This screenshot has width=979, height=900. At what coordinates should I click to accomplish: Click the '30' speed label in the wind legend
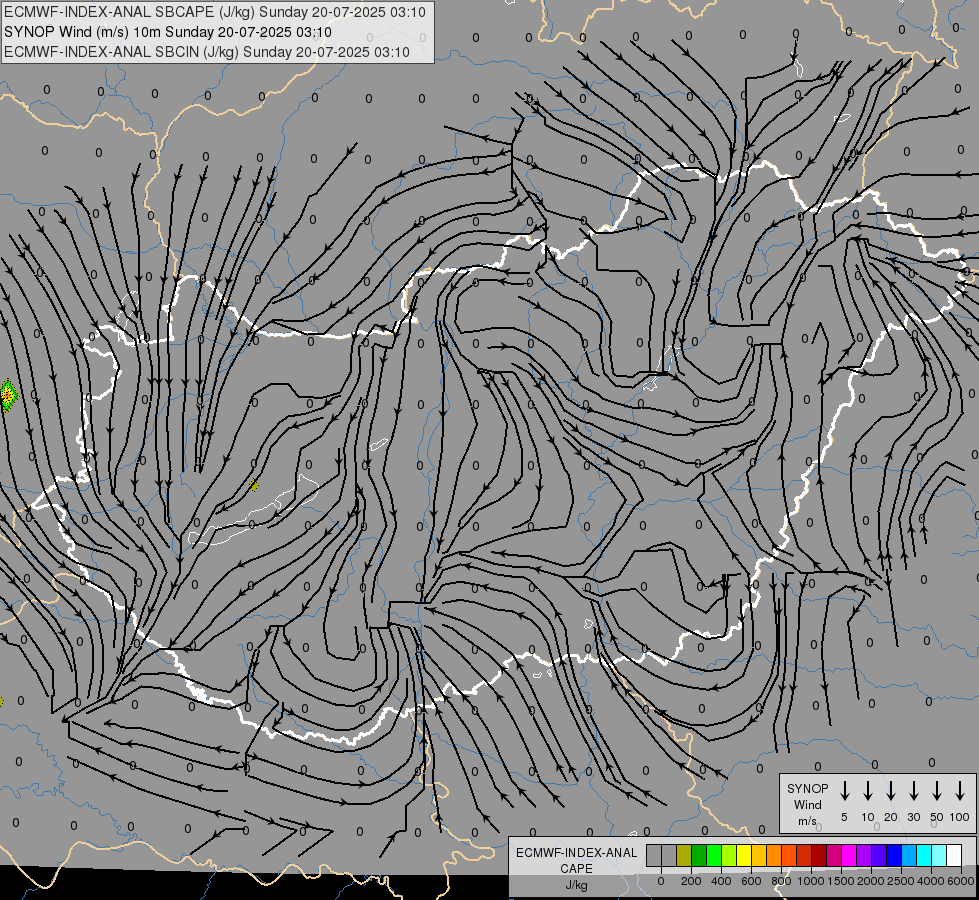914,817
